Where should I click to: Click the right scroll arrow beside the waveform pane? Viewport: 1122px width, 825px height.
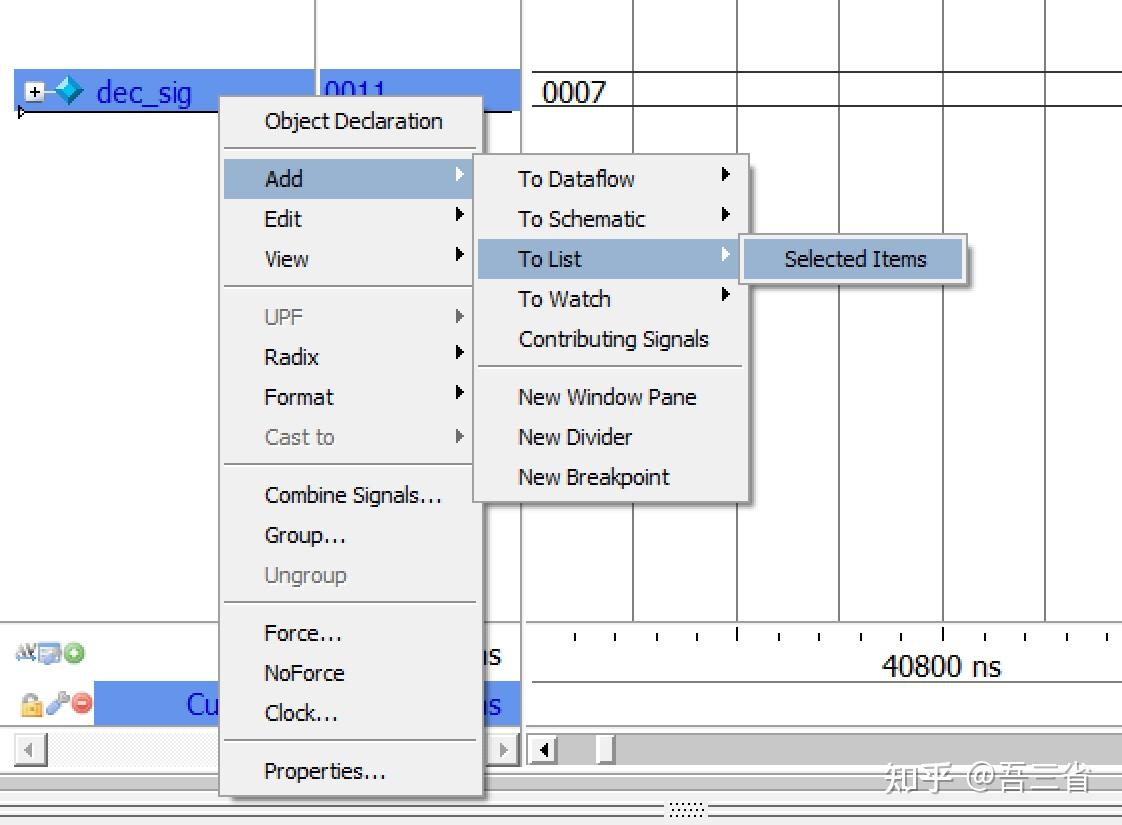tap(503, 749)
